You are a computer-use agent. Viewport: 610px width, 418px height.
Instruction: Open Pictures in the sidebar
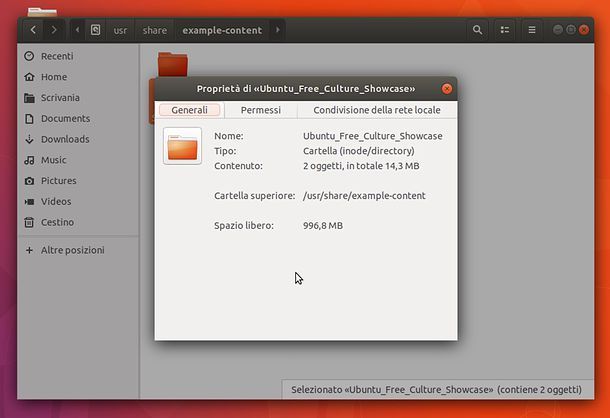78,181
